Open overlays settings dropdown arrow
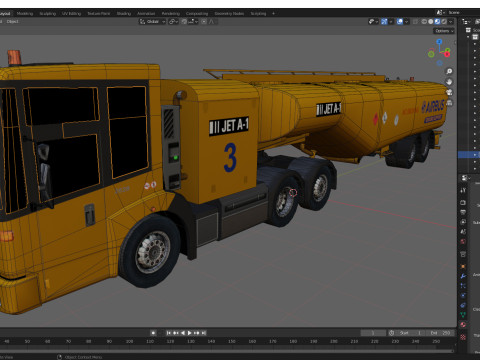Viewport: 480px width, 360px height. 406,21
